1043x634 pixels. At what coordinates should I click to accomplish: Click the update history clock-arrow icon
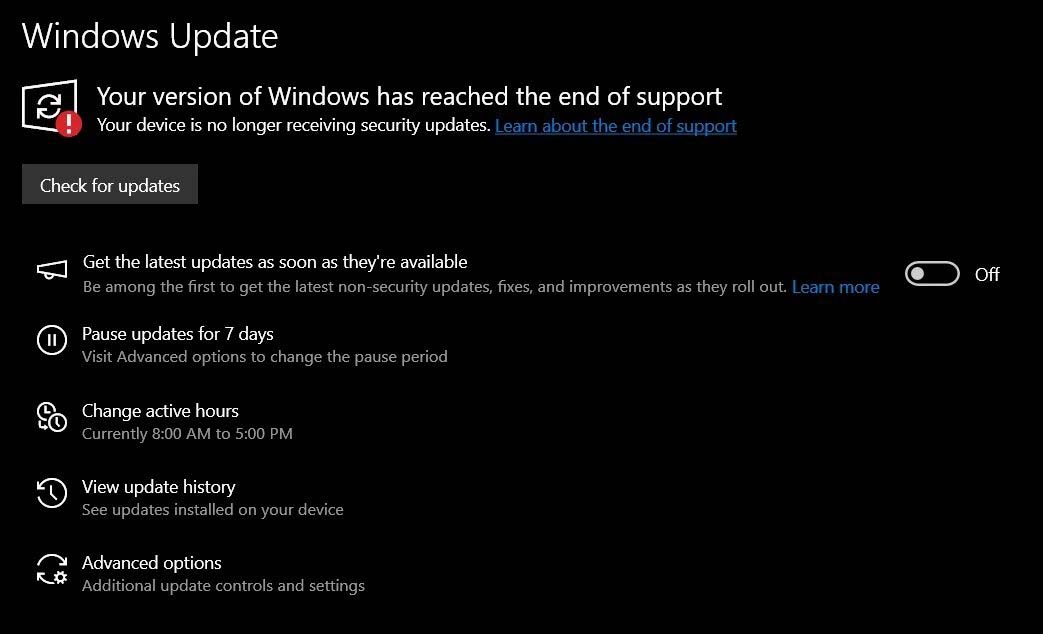[x=52, y=493]
